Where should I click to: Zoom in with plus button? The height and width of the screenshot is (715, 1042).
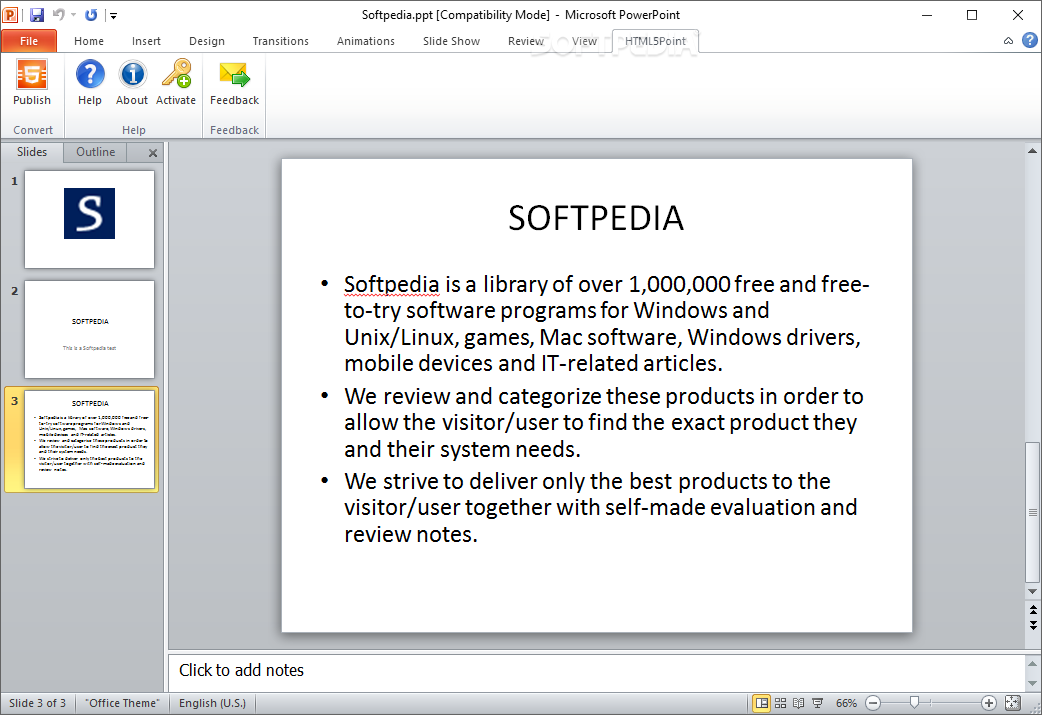click(989, 703)
